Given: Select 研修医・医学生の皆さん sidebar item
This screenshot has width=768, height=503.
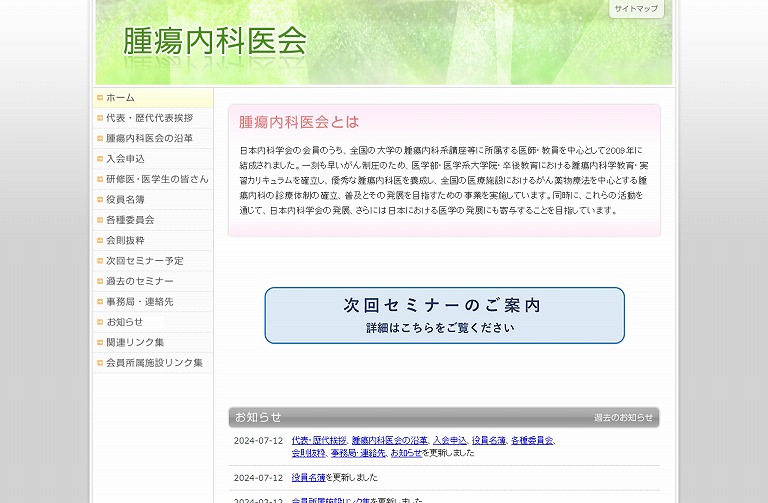Looking at the screenshot, I should click(x=157, y=179).
